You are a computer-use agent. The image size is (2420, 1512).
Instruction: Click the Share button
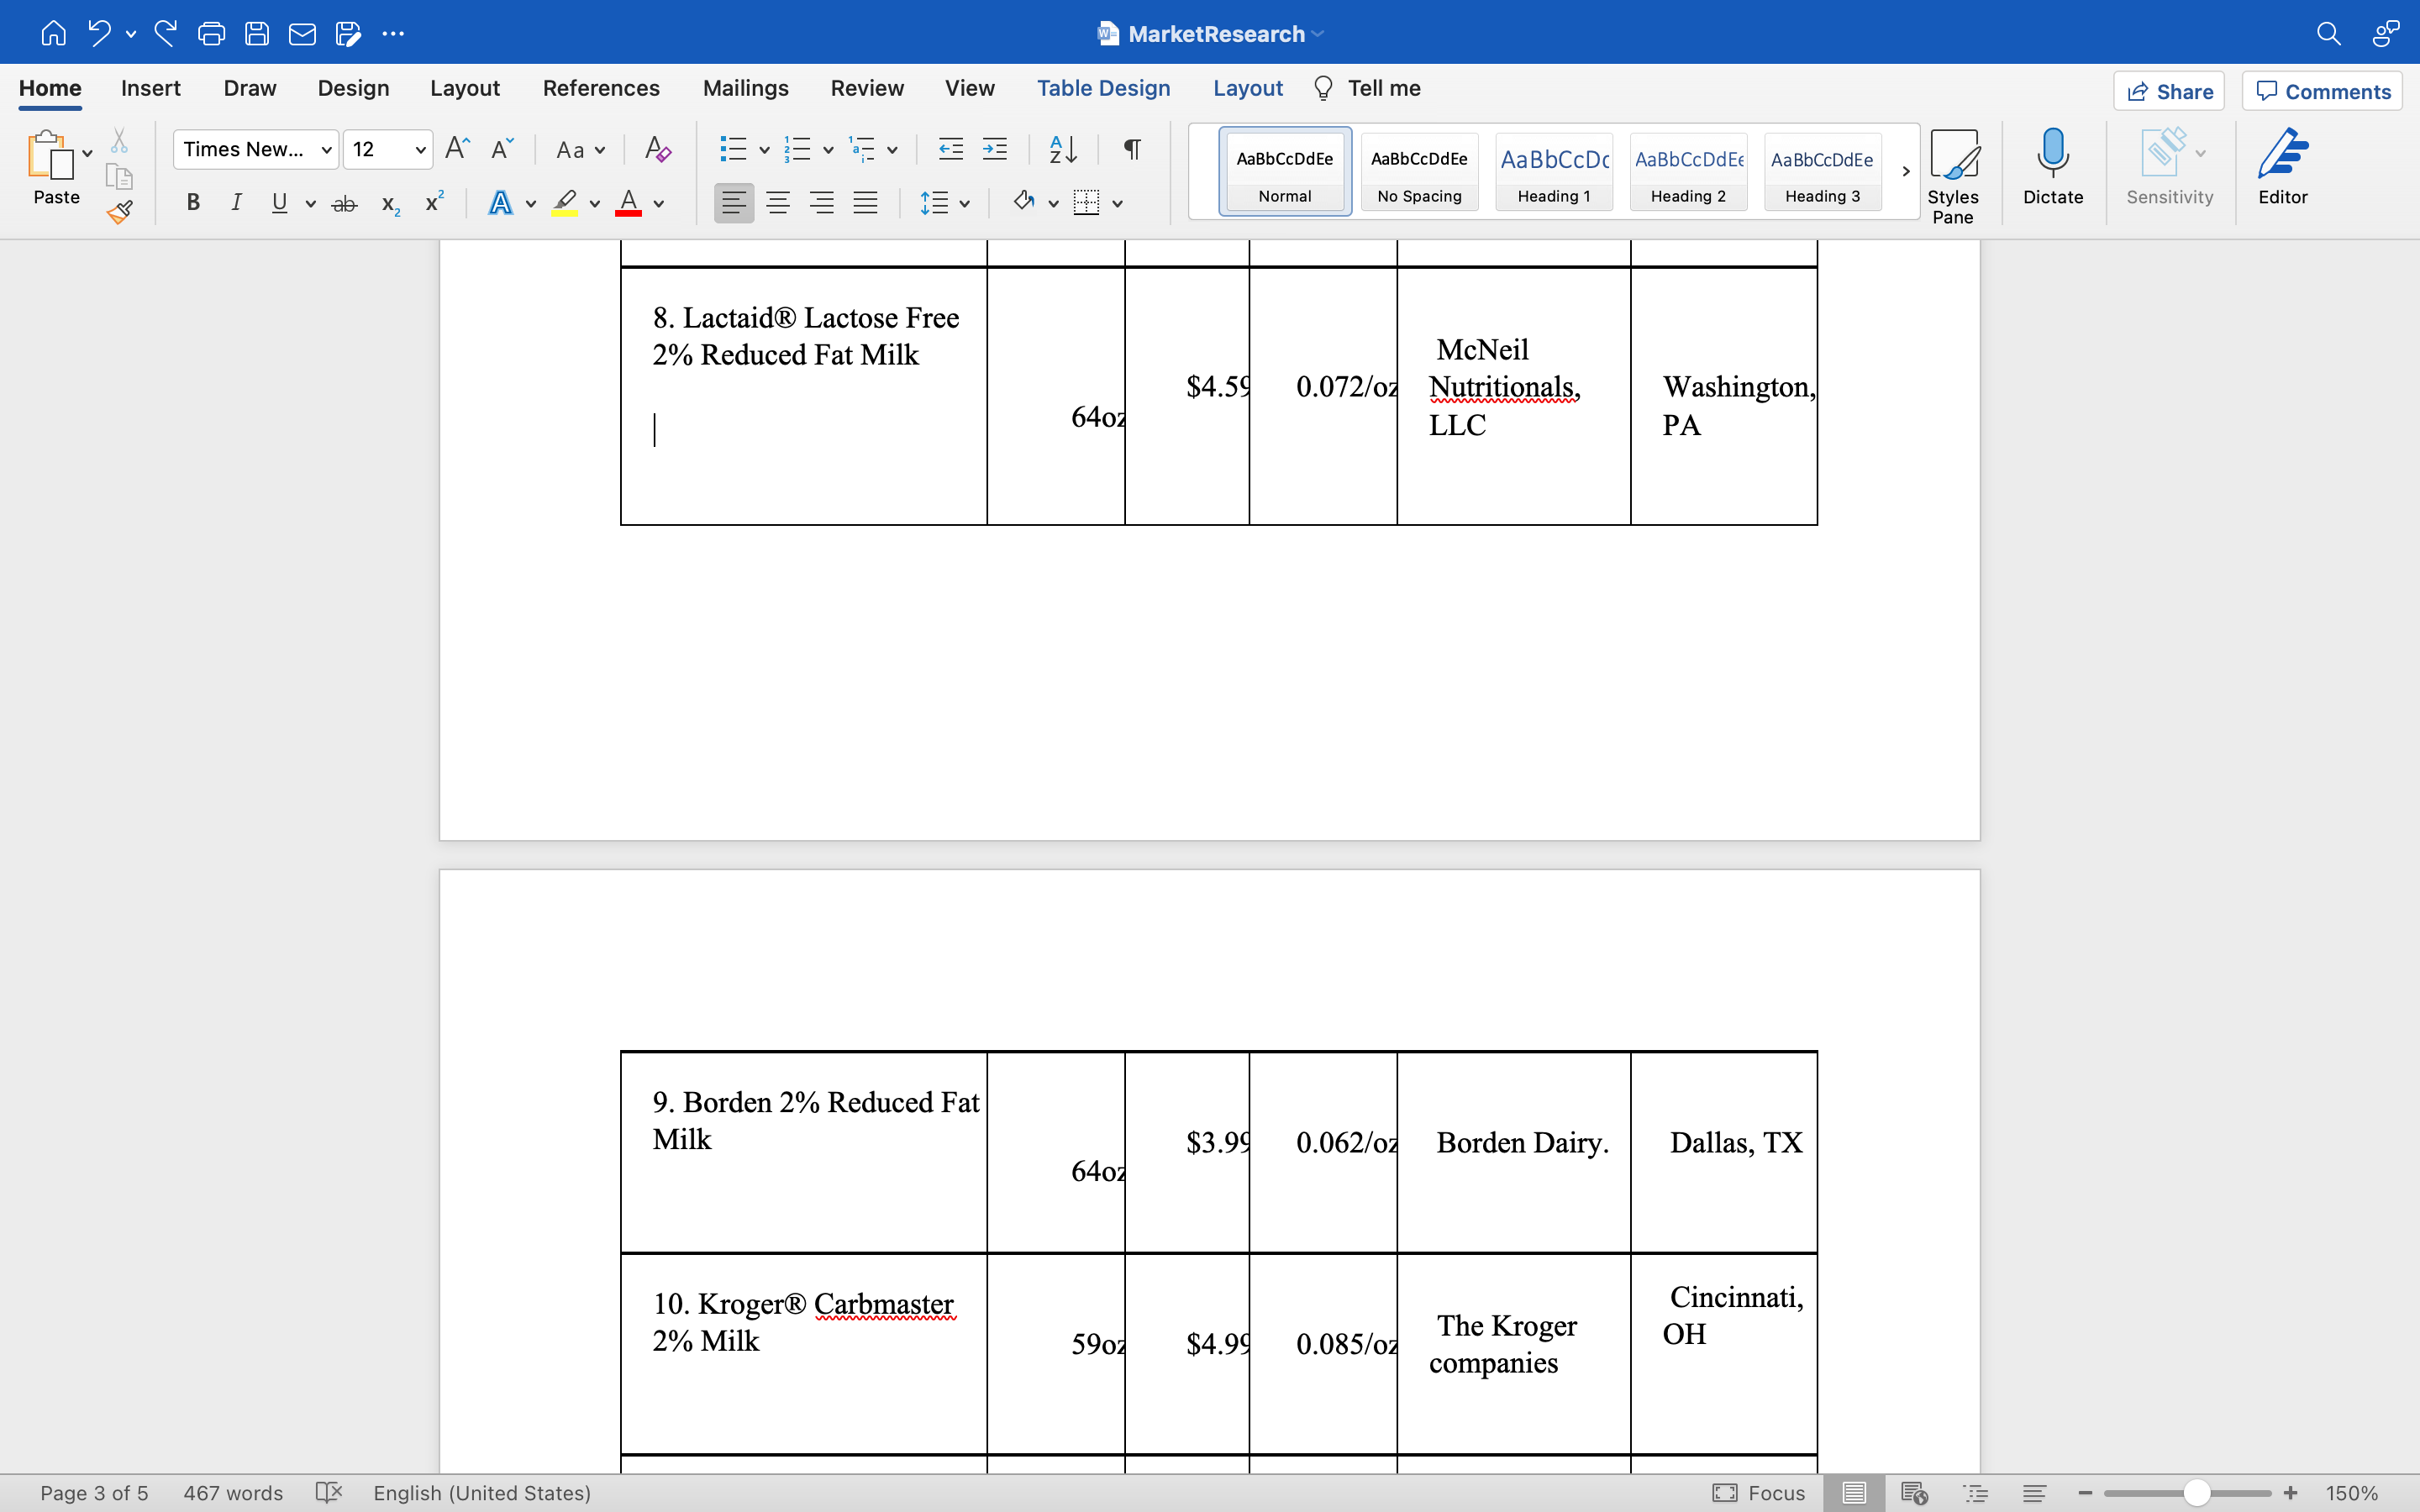(x=2168, y=91)
